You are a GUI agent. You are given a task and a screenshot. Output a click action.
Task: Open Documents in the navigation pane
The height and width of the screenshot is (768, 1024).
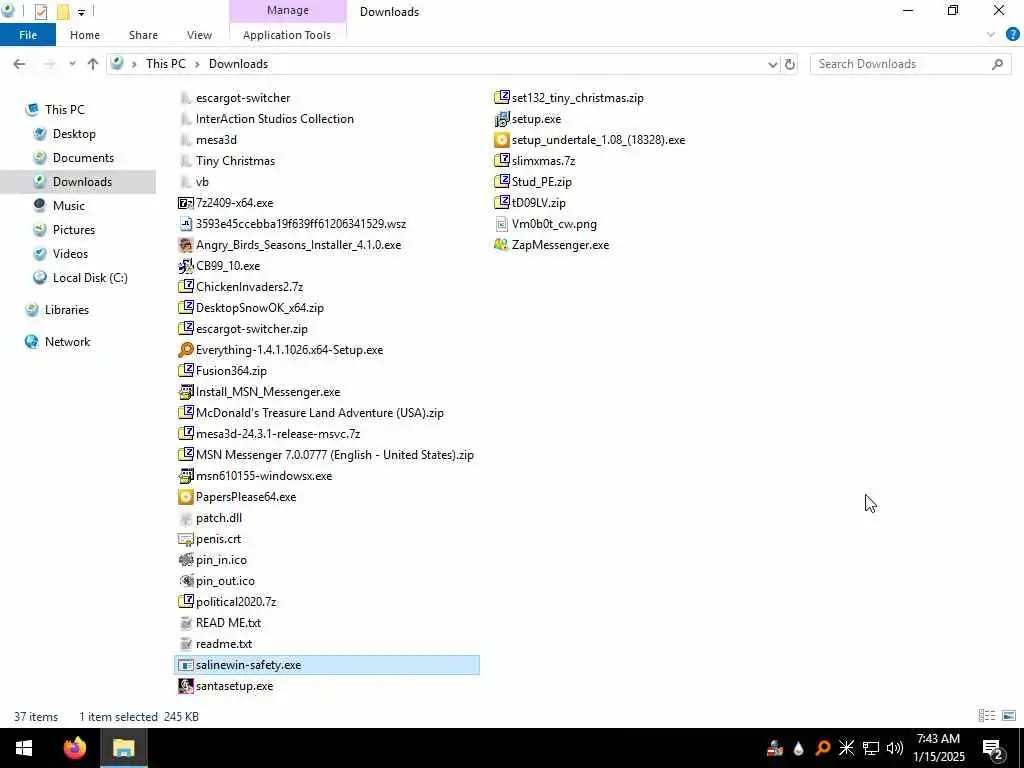(83, 158)
